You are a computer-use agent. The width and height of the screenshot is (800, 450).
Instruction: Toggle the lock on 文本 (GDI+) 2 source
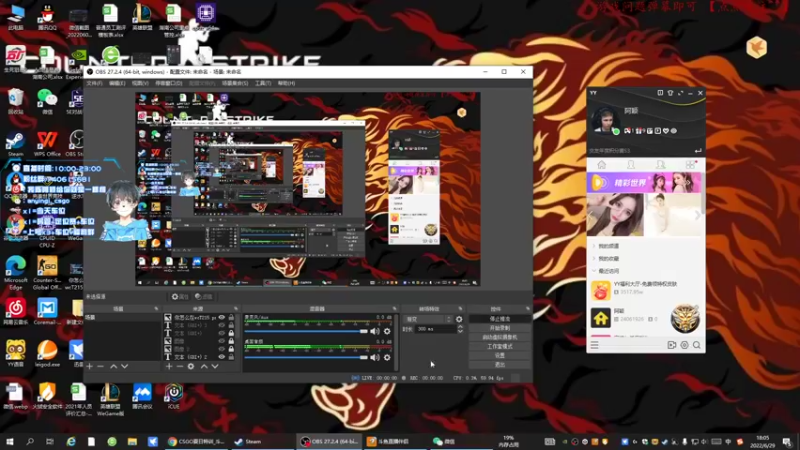231,357
